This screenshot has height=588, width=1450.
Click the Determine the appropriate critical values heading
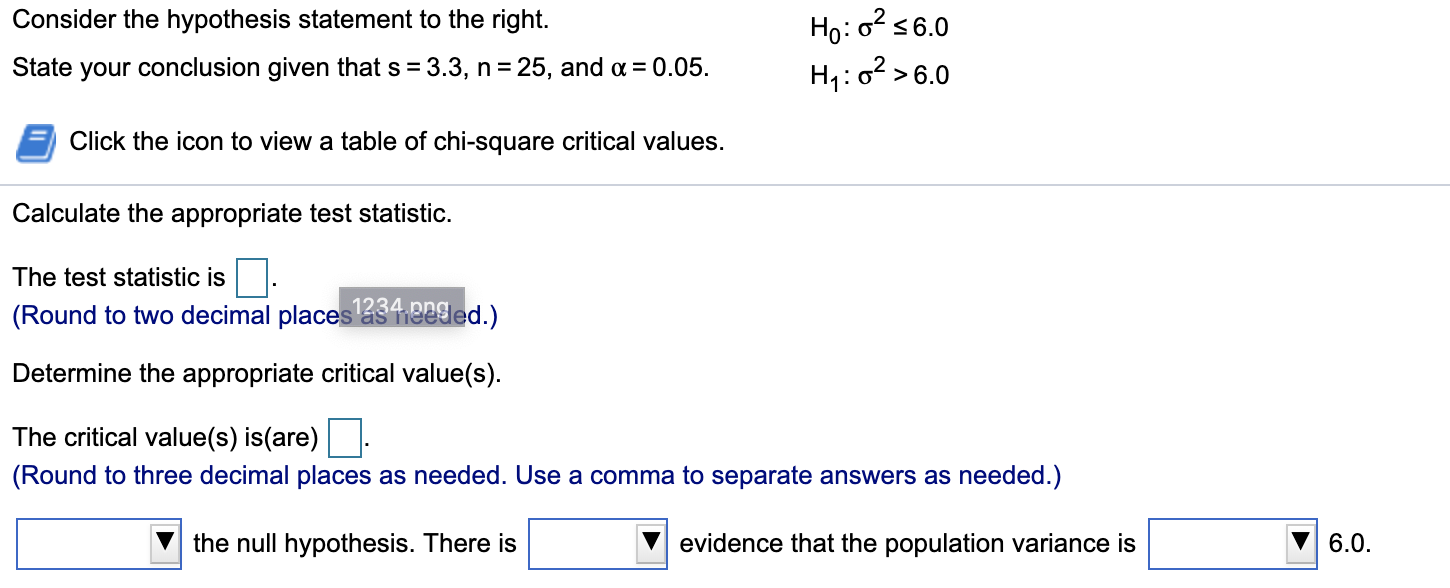click(252, 373)
